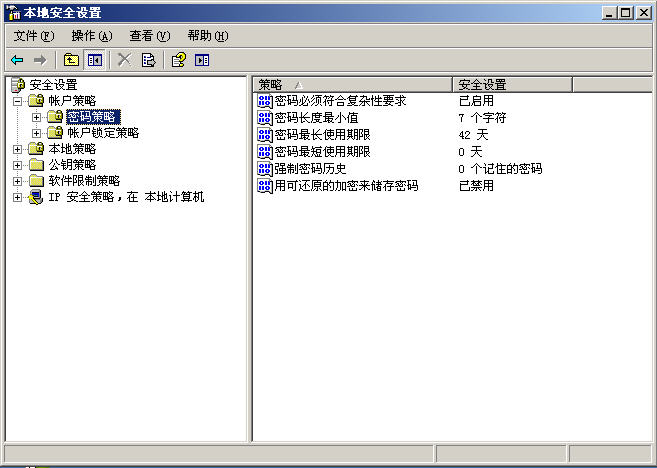
Task: Open the 文件(F) menu
Action: point(34,36)
